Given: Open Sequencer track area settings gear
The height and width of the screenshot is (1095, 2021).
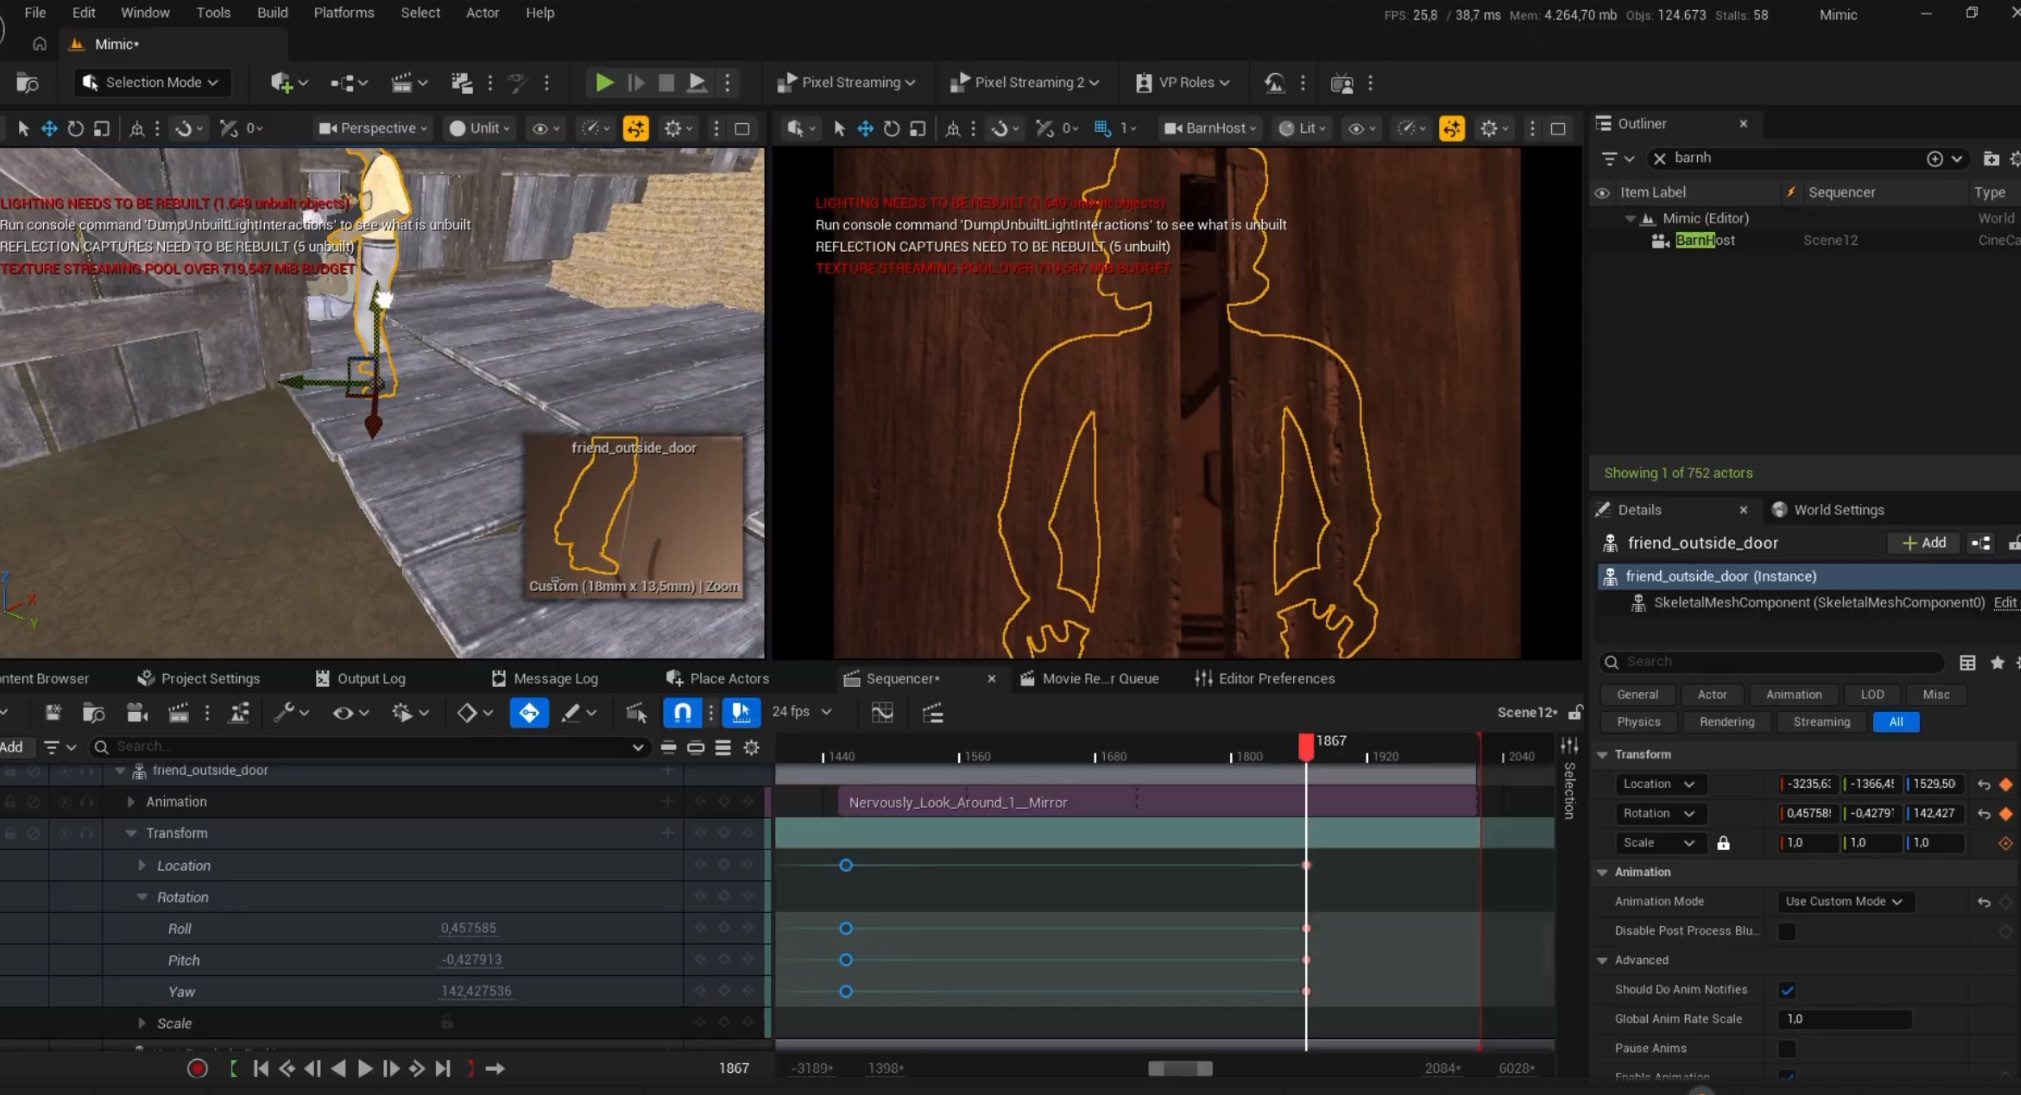Looking at the screenshot, I should [752, 747].
